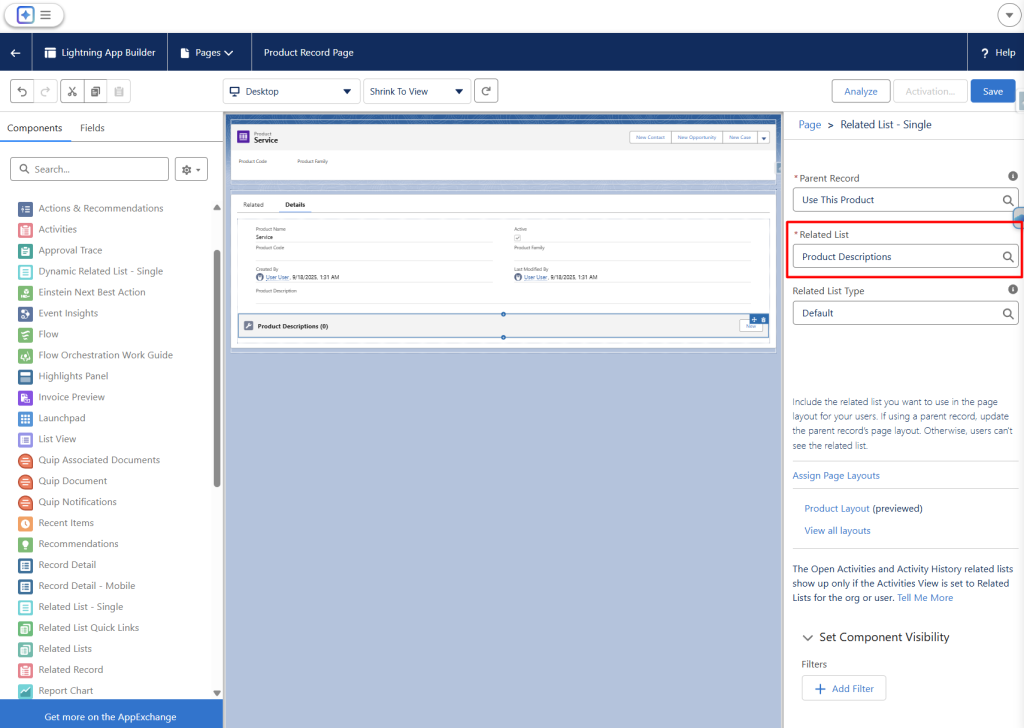Click the Report Chart component icon

click(25, 691)
